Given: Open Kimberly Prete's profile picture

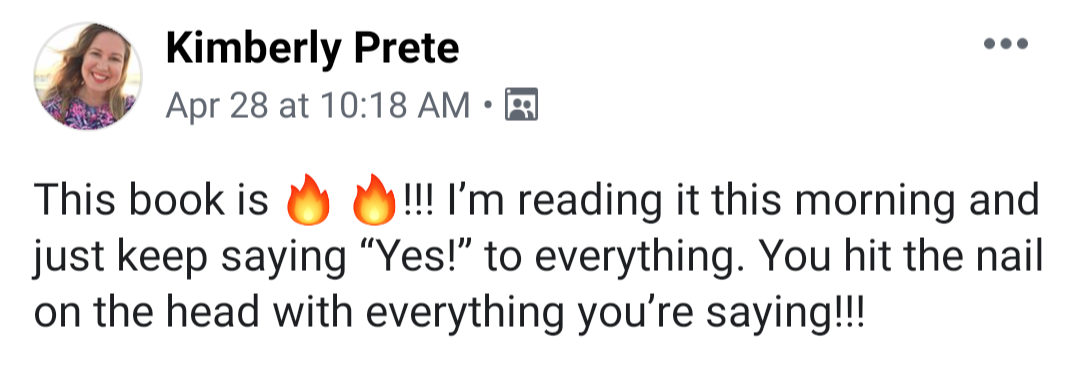Looking at the screenshot, I should (87, 75).
